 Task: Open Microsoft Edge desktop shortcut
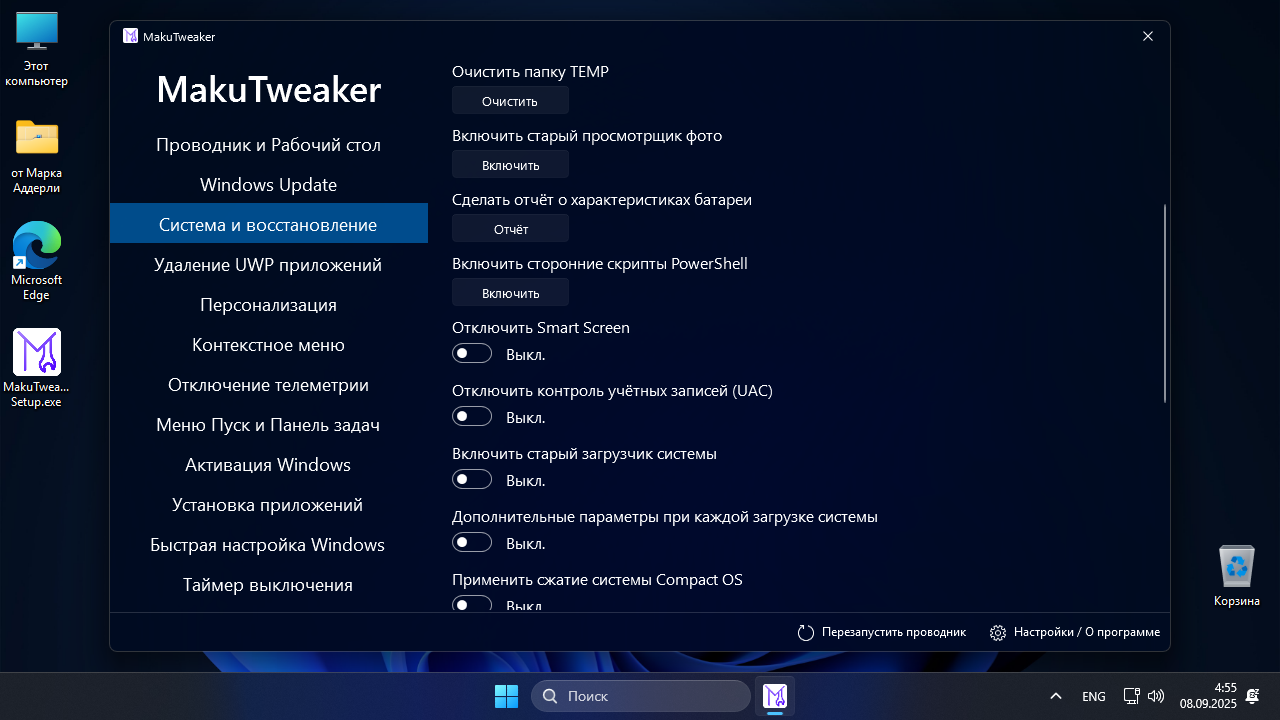coord(37,246)
